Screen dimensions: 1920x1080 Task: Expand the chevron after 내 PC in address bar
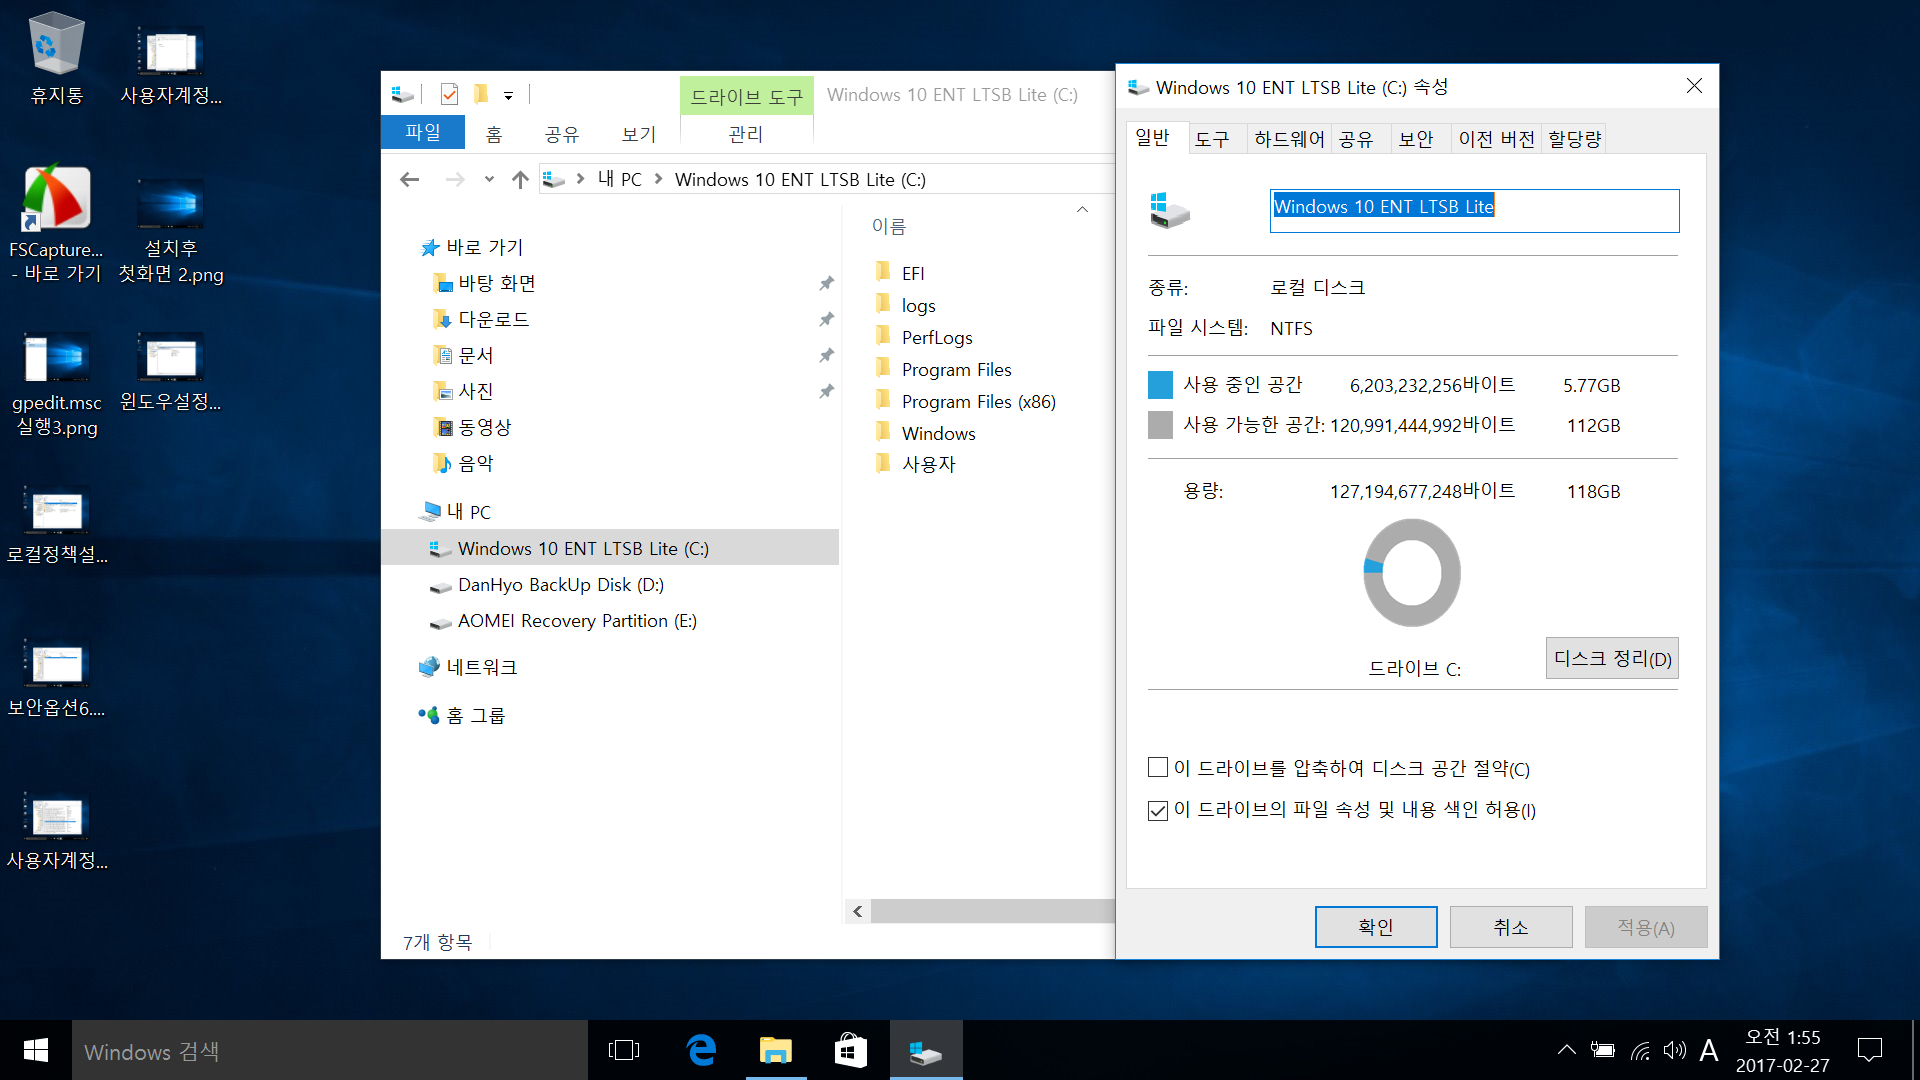click(658, 179)
